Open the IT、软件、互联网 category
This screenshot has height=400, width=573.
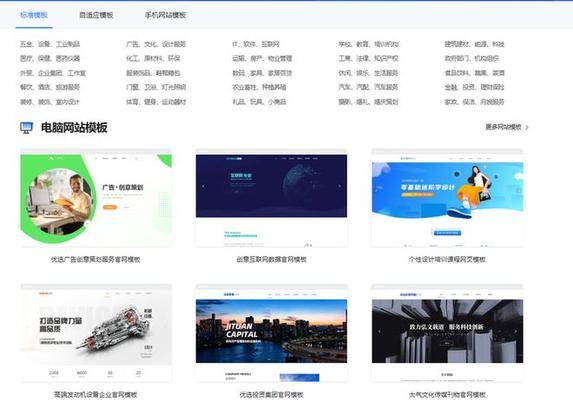pos(256,44)
